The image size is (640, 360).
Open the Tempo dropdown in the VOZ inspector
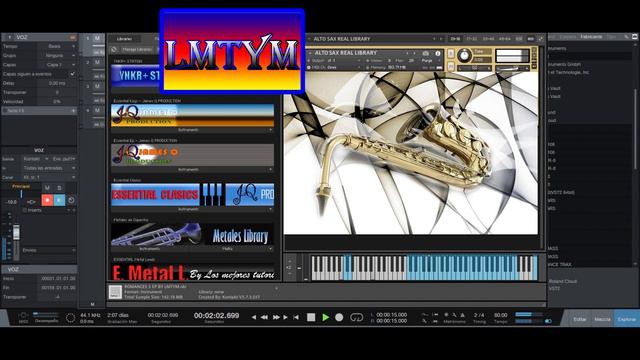point(57,46)
